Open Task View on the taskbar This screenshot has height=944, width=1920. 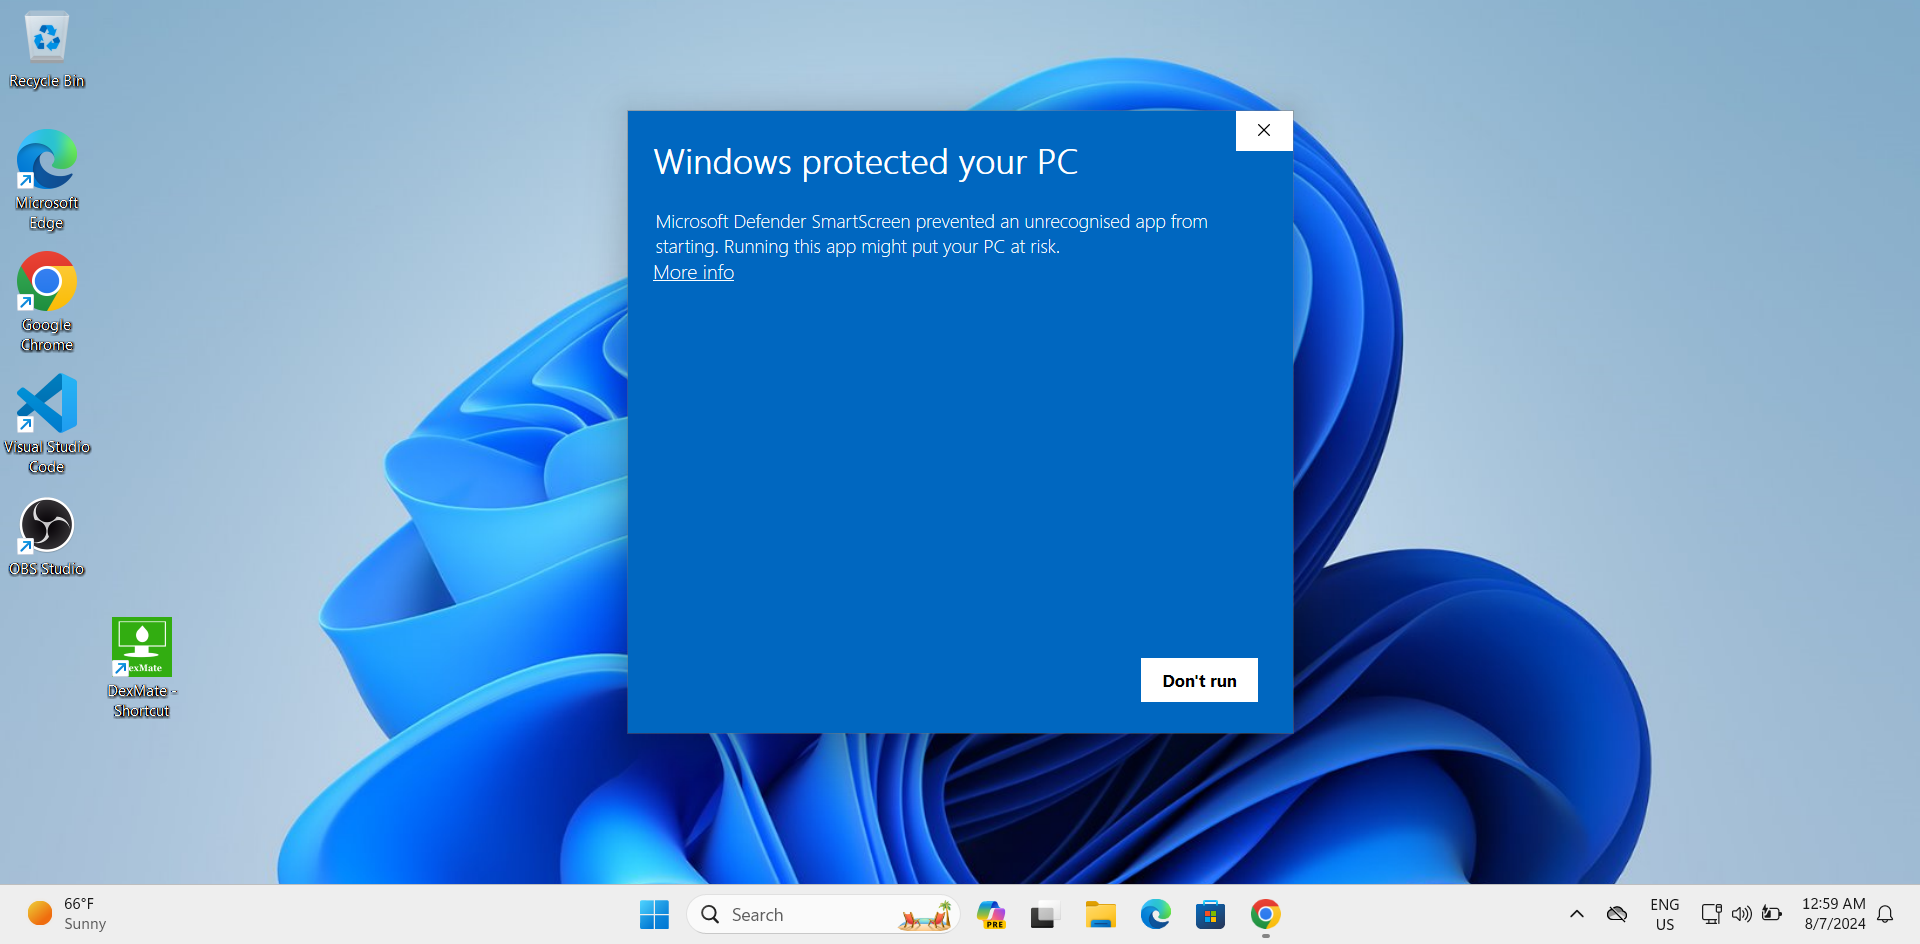tap(1045, 914)
